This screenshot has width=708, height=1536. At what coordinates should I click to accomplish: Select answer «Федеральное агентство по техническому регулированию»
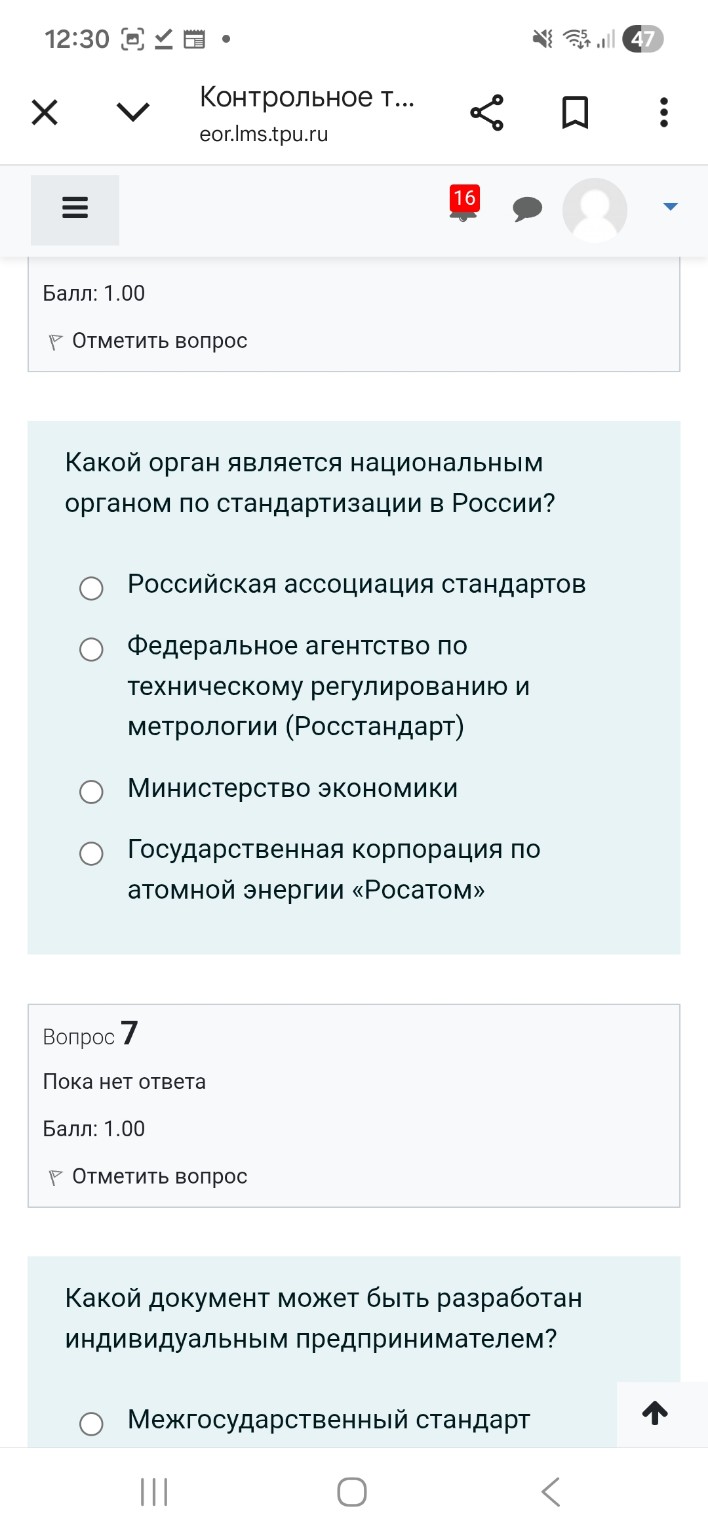pyautogui.click(x=91, y=649)
